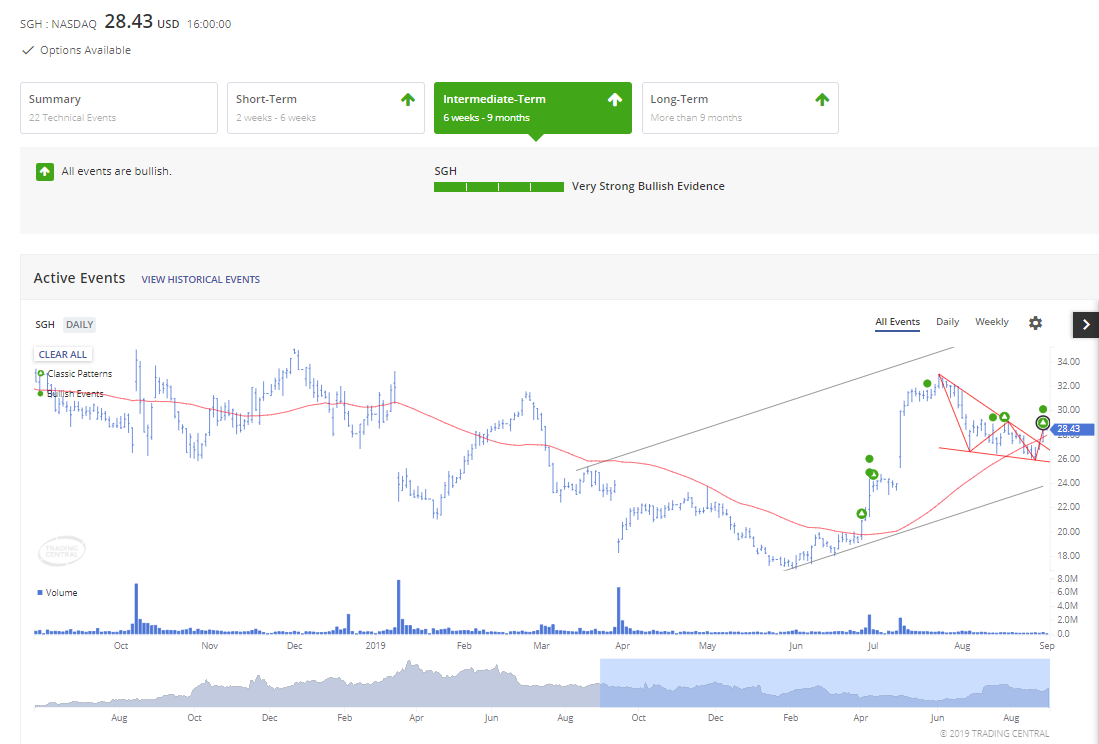Toggle the Bullish Events legend item
The image size is (1099, 744).
pos(70,394)
